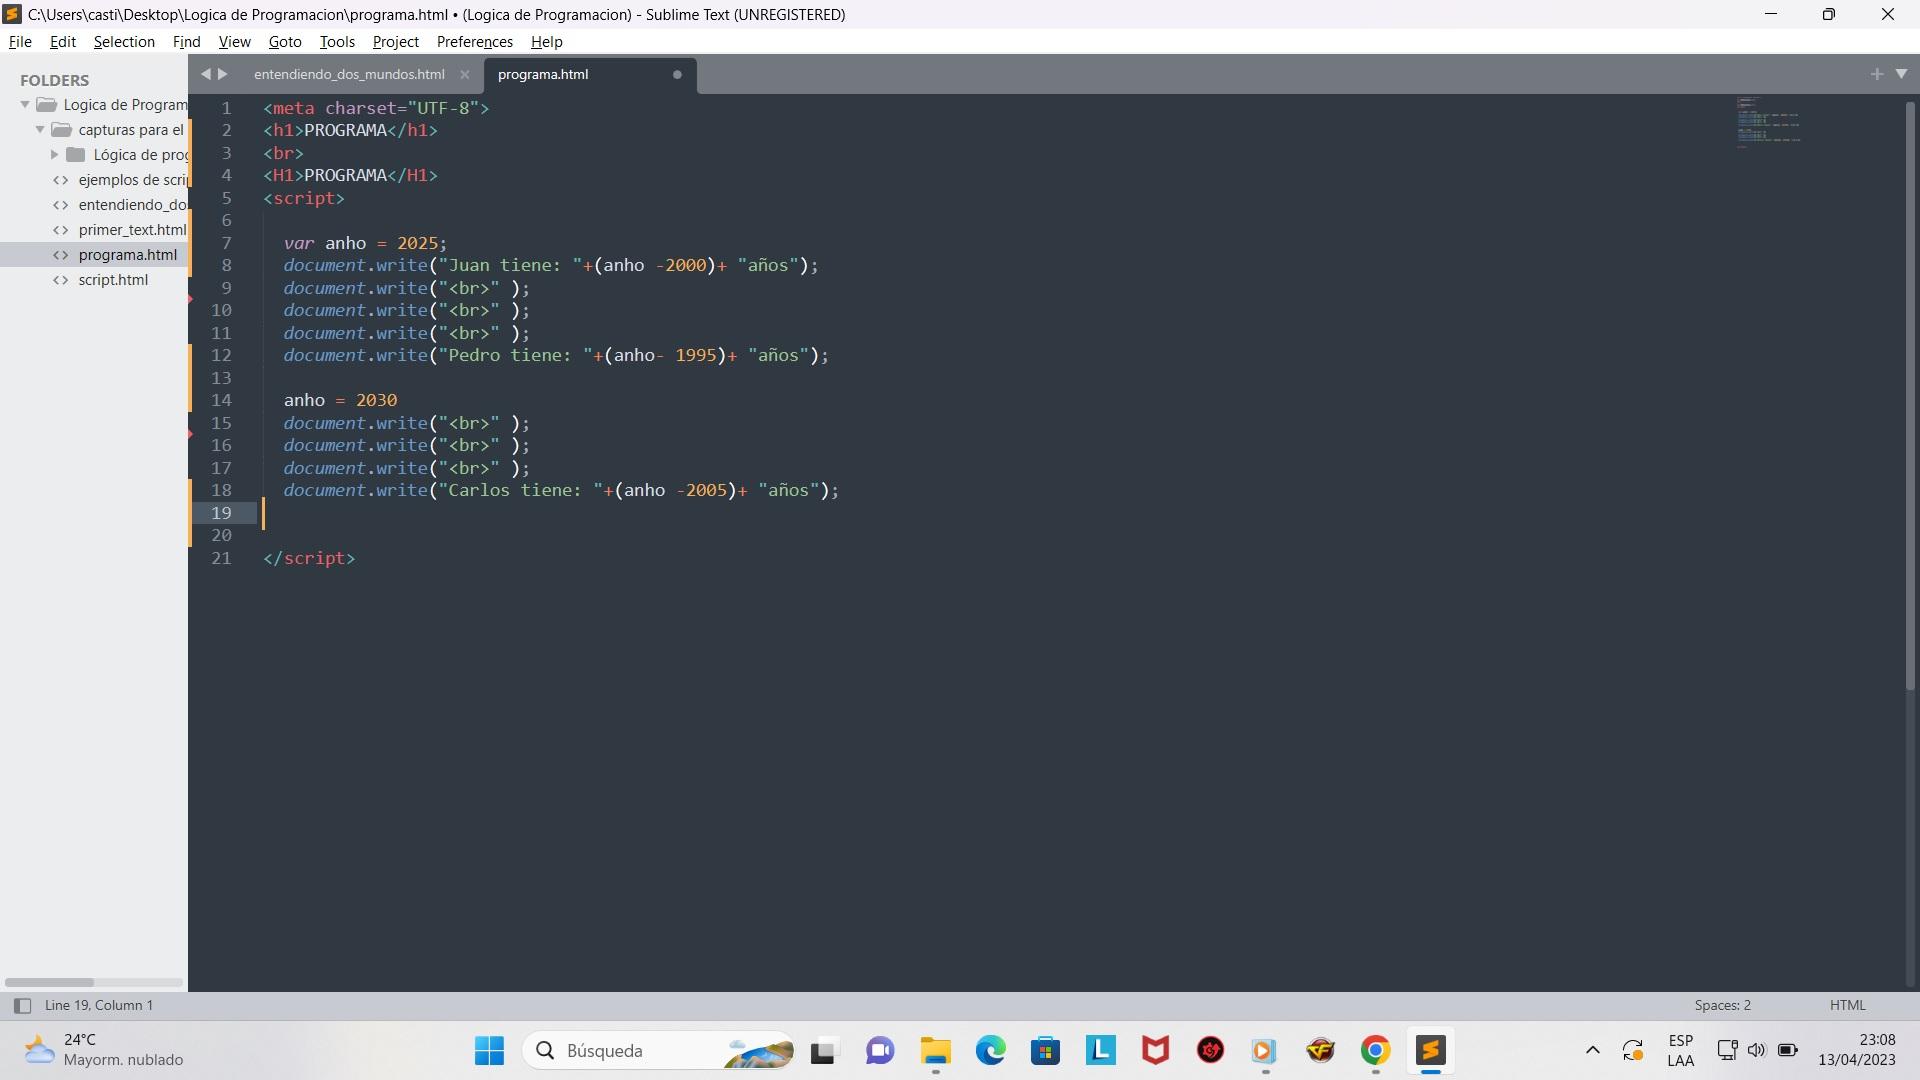Open ejemplos de scri file in sidebar
This screenshot has height=1080, width=1920.
click(133, 180)
